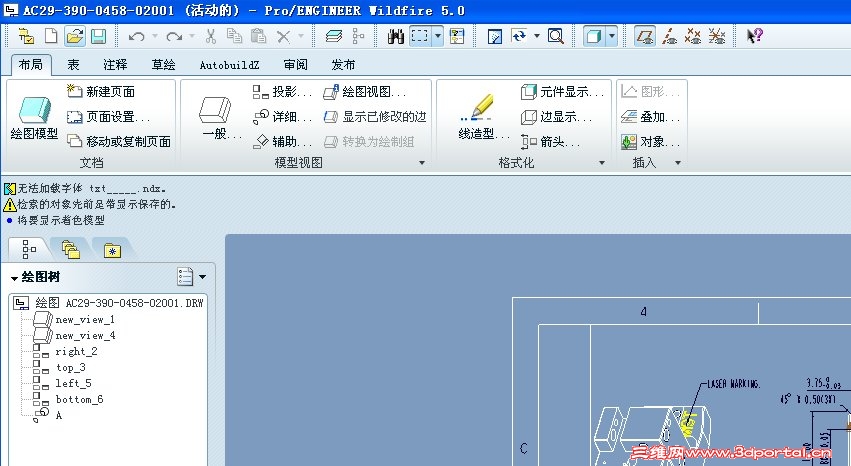The width and height of the screenshot is (851, 466).
Task: Click 对象 object insert button
Action: pos(650,142)
